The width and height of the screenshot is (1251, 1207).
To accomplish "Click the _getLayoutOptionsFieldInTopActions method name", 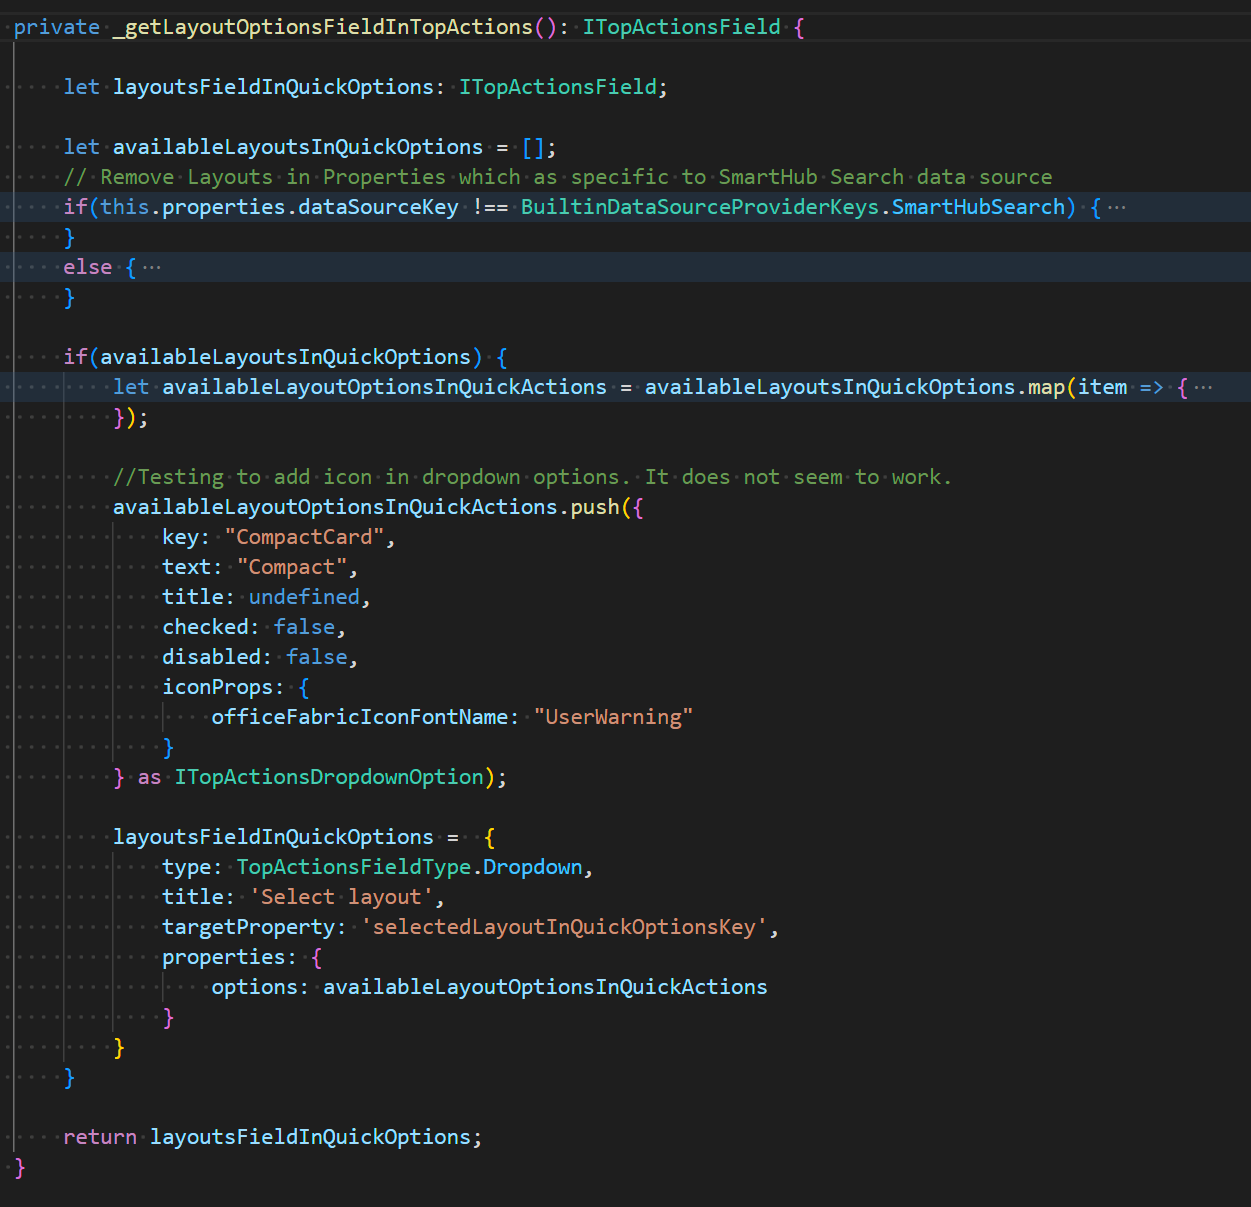I will (323, 27).
